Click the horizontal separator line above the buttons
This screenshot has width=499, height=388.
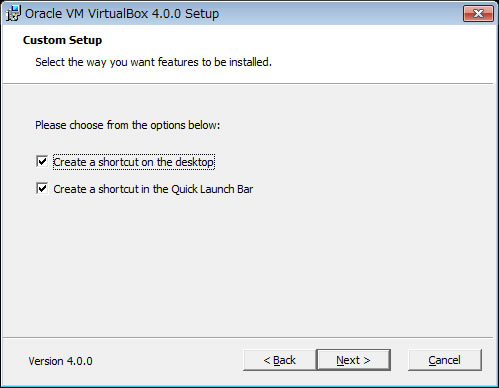coord(248,338)
